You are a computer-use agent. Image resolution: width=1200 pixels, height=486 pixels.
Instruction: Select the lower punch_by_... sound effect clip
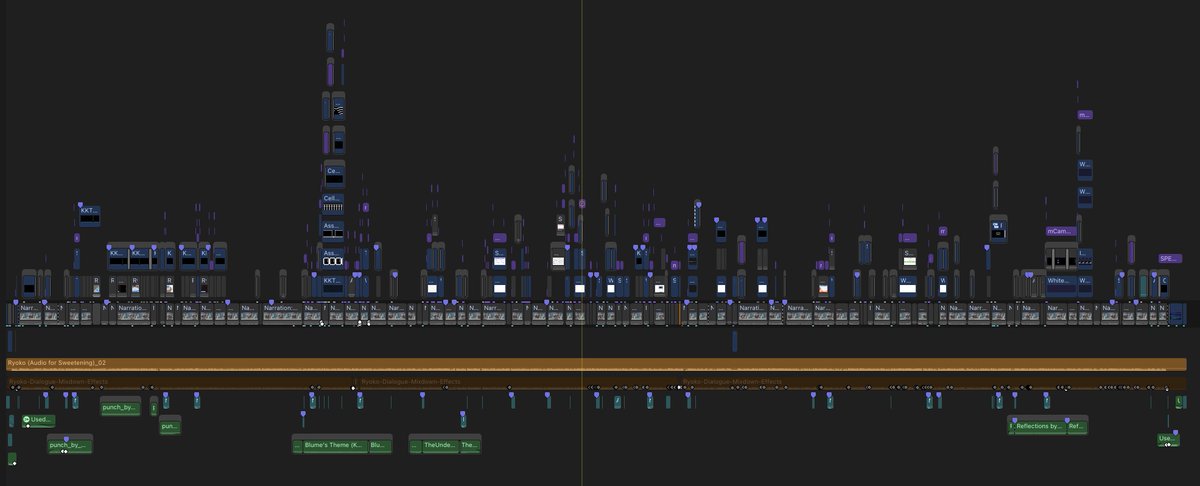click(x=70, y=444)
